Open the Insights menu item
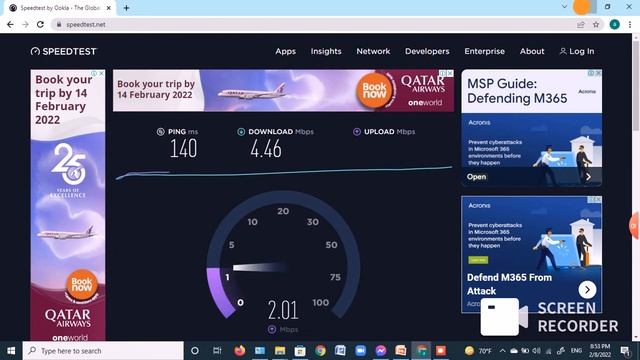This screenshot has width=640, height=360. pos(326,51)
